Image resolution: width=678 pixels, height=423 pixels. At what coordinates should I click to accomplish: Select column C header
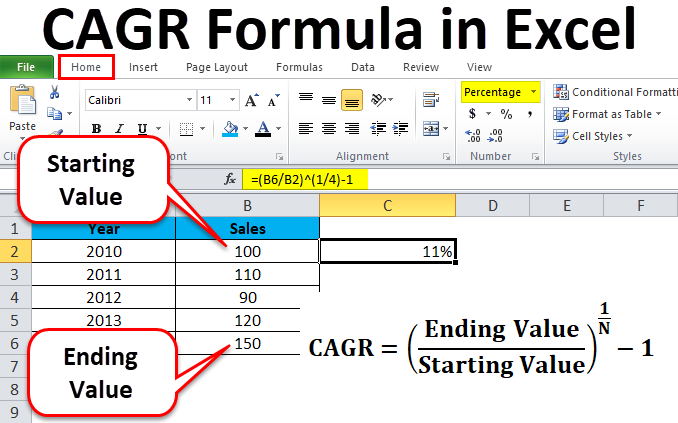click(x=387, y=205)
